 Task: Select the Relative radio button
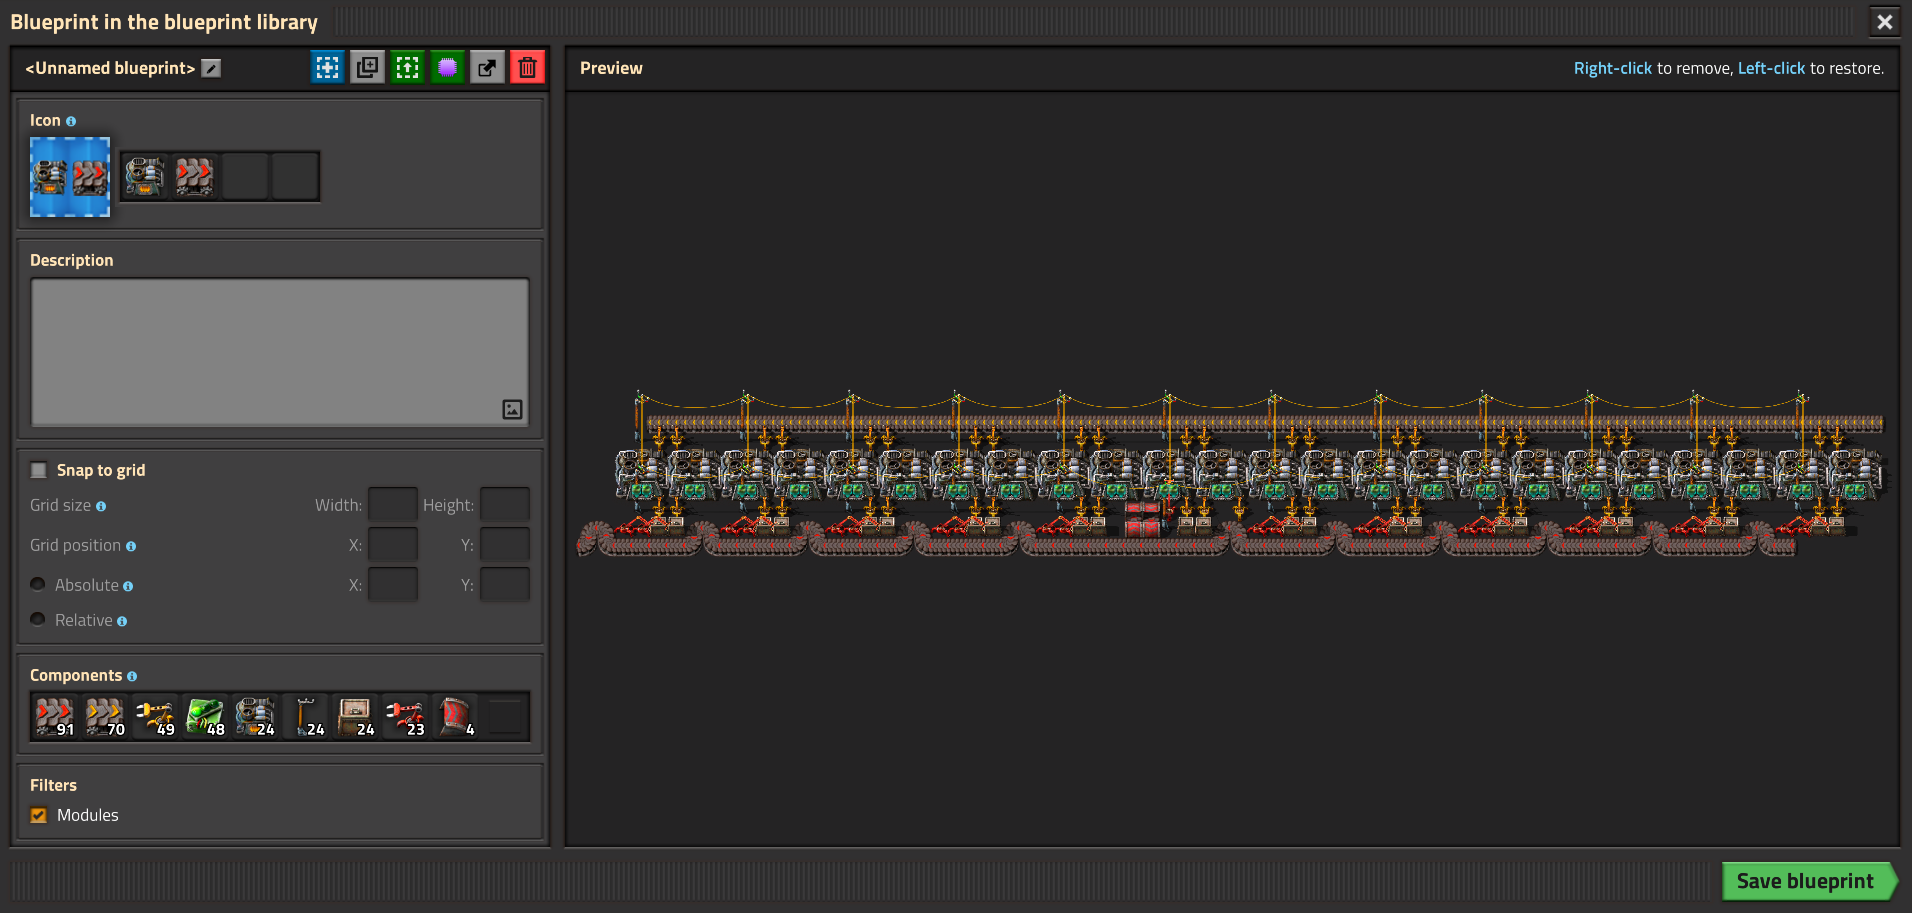click(38, 619)
